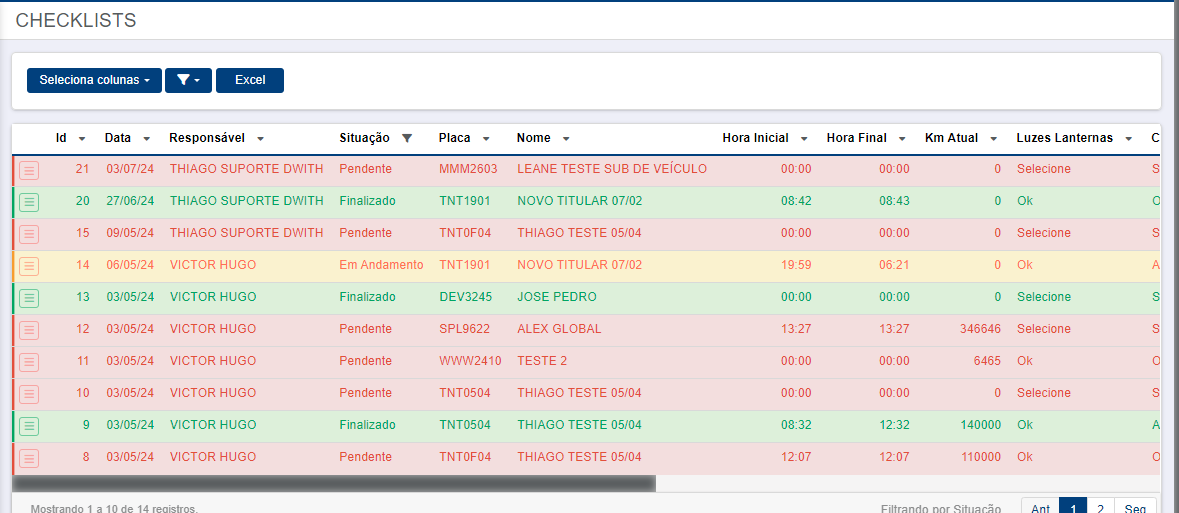Click Hora Inicial 19:59 cell
Image resolution: width=1179 pixels, height=513 pixels.
point(796,265)
